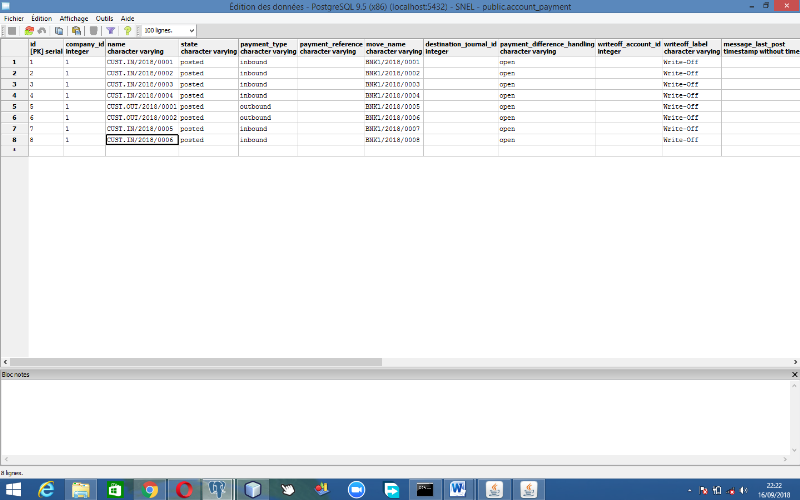Switch to Opera browser in taskbar

pyautogui.click(x=184, y=490)
